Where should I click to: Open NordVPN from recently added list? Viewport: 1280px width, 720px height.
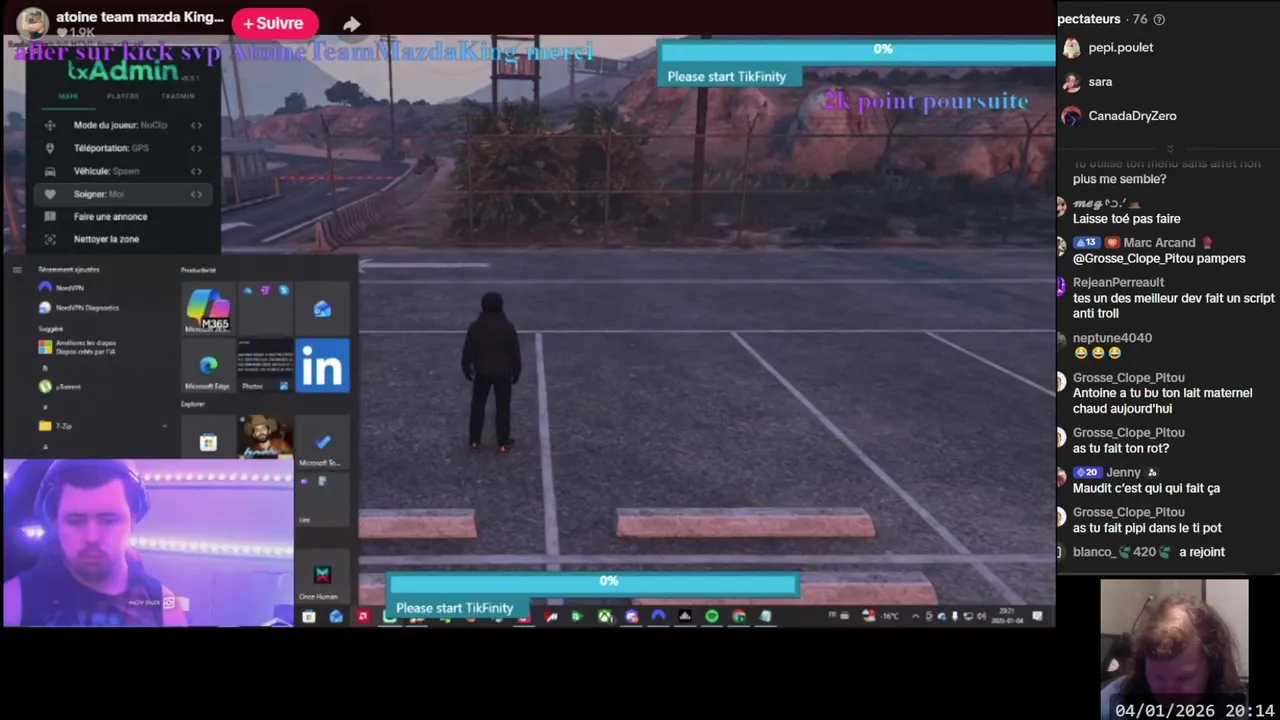[62, 288]
